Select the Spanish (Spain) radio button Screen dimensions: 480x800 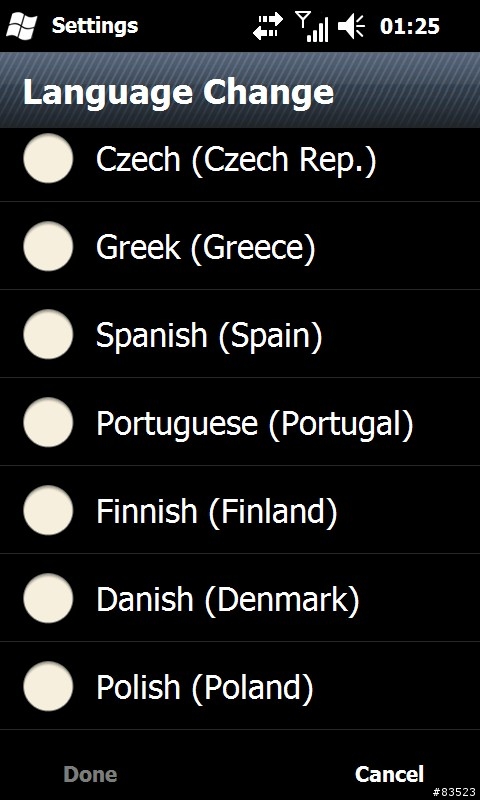(48, 334)
